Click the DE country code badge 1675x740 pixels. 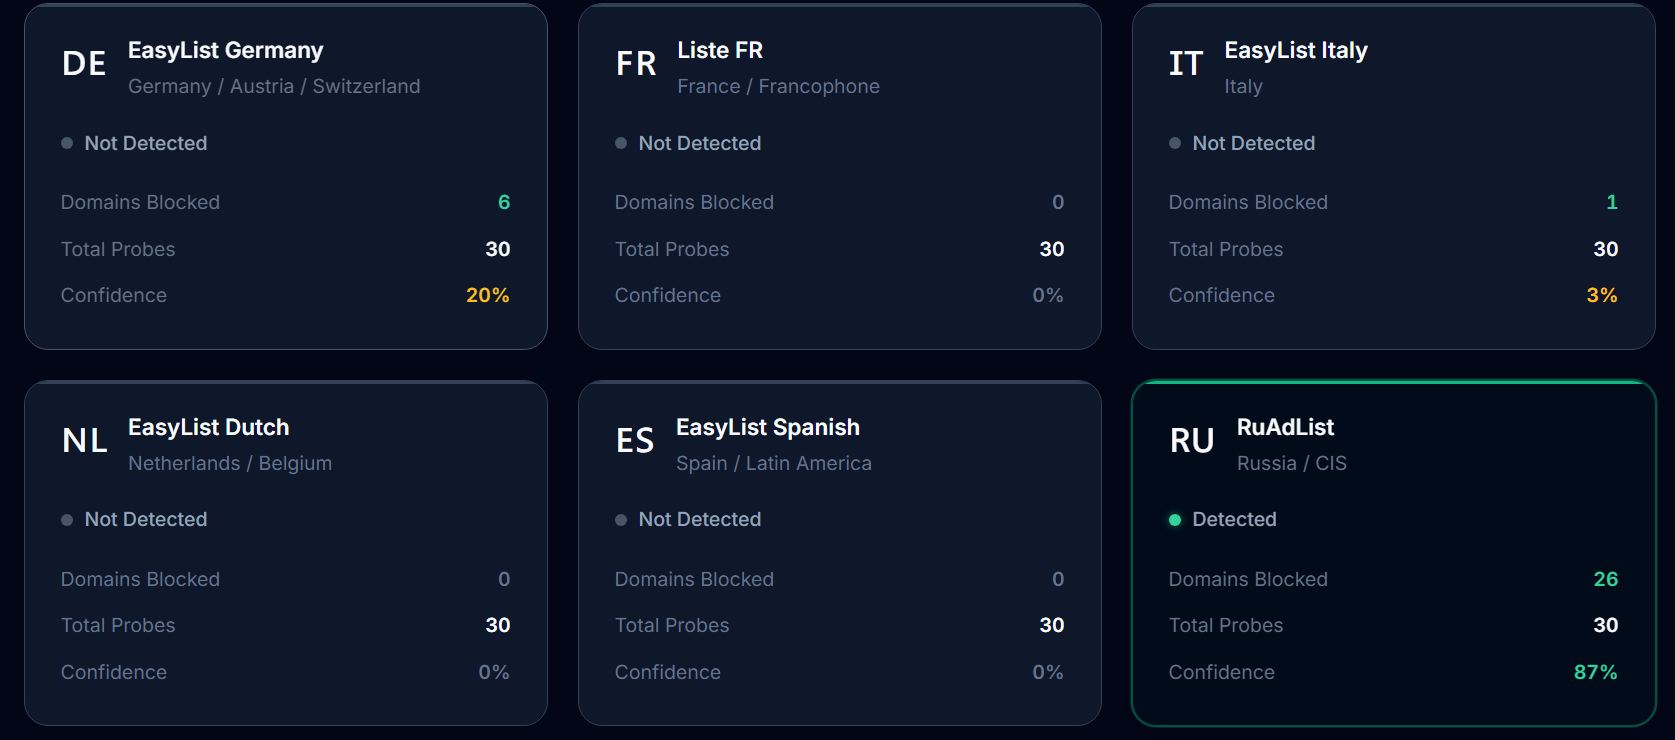84,64
